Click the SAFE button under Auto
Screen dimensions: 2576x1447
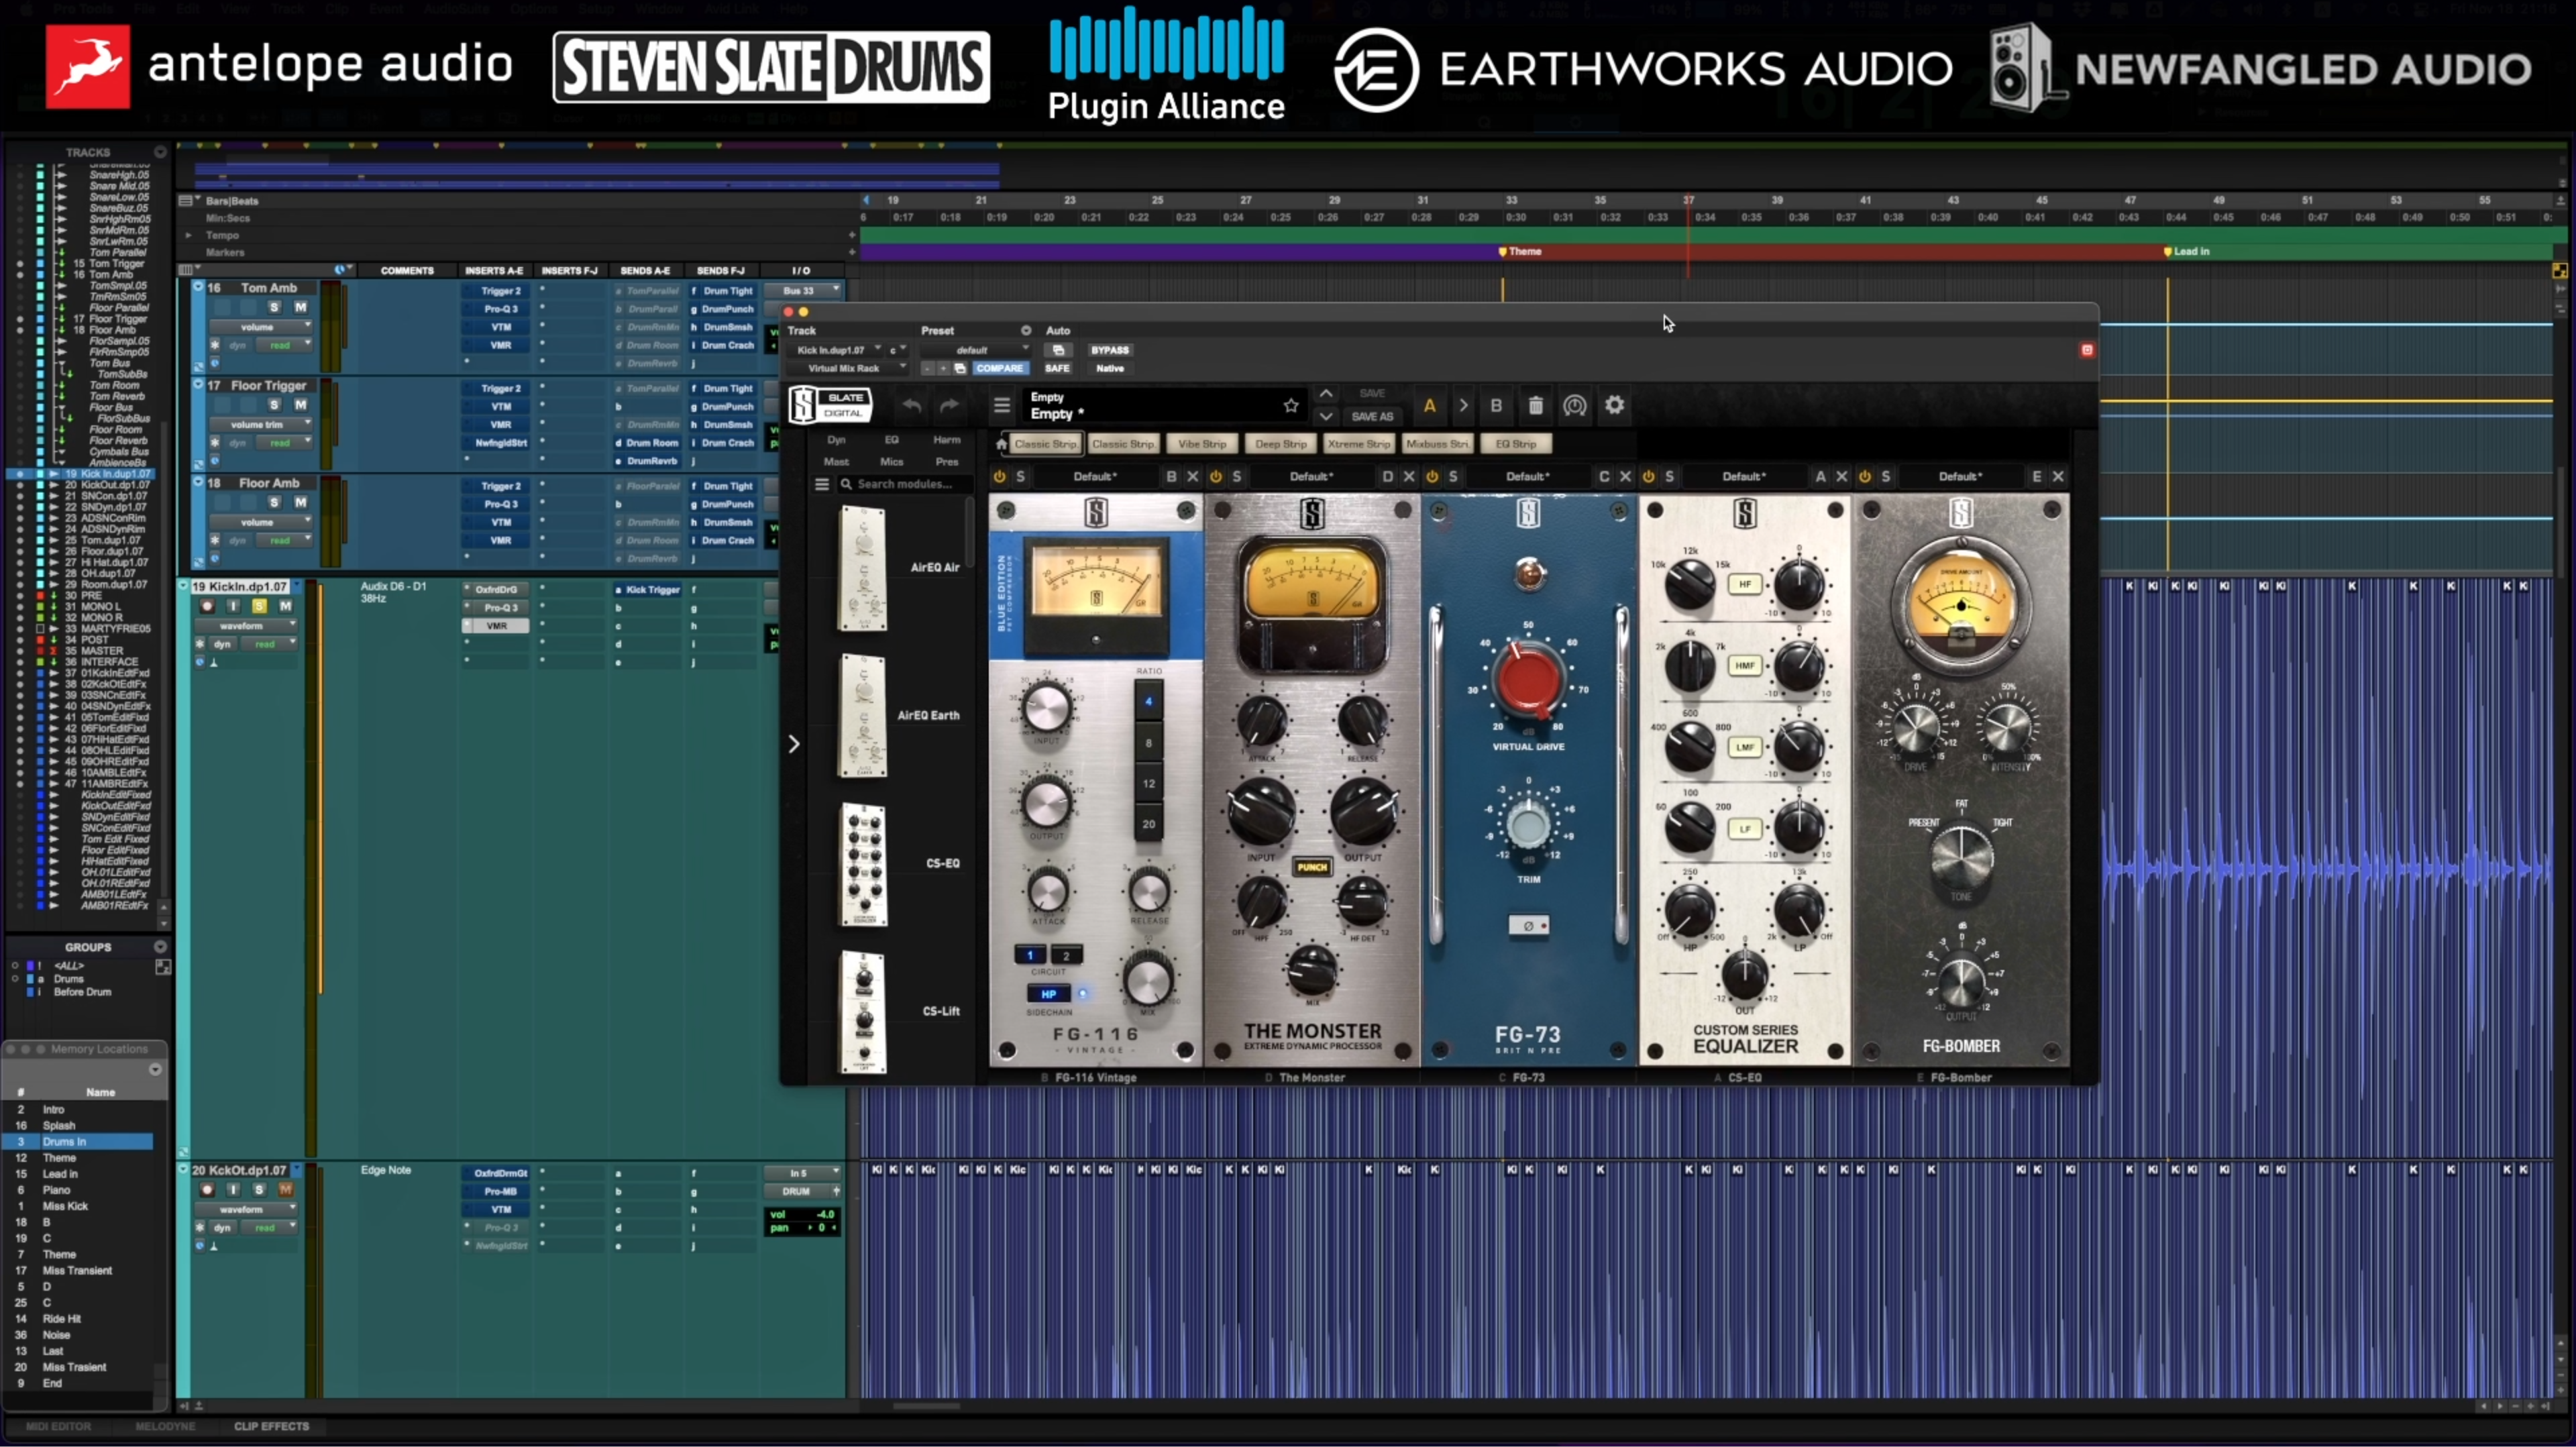click(x=1057, y=368)
